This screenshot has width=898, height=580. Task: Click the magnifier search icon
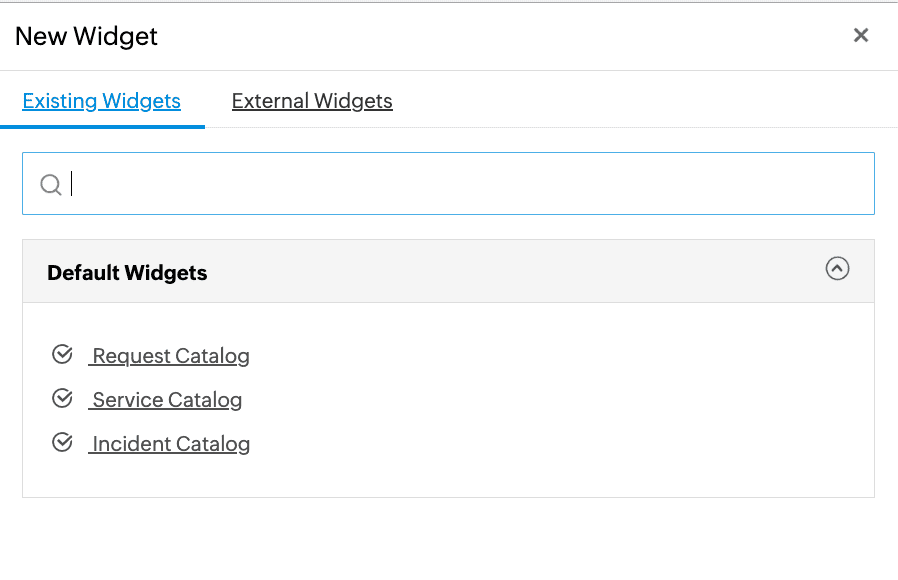(51, 184)
